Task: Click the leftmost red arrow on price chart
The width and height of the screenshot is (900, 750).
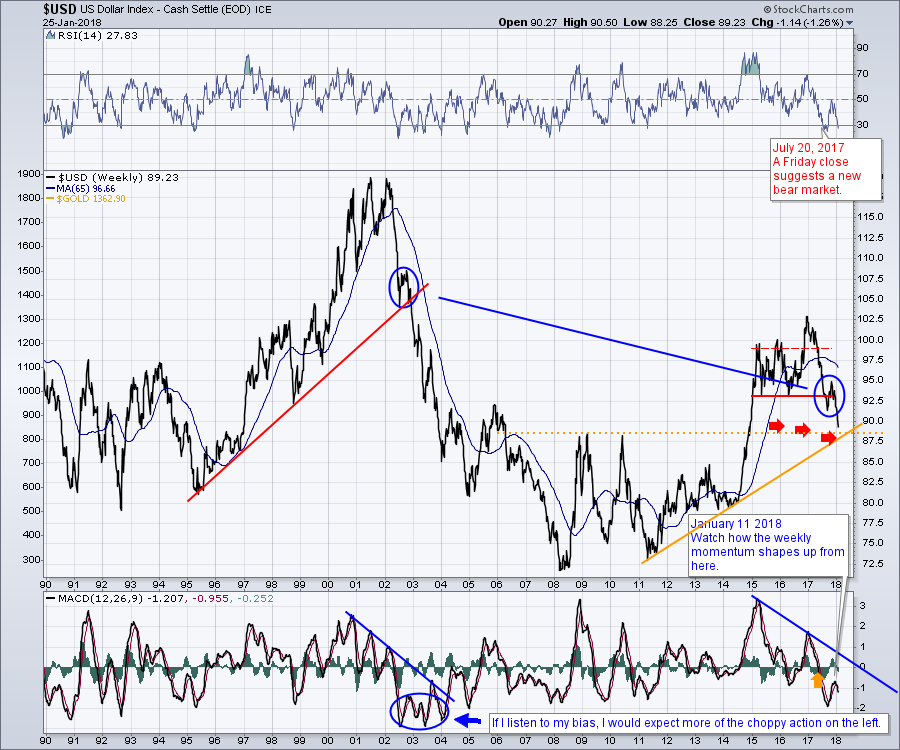Action: coord(777,427)
